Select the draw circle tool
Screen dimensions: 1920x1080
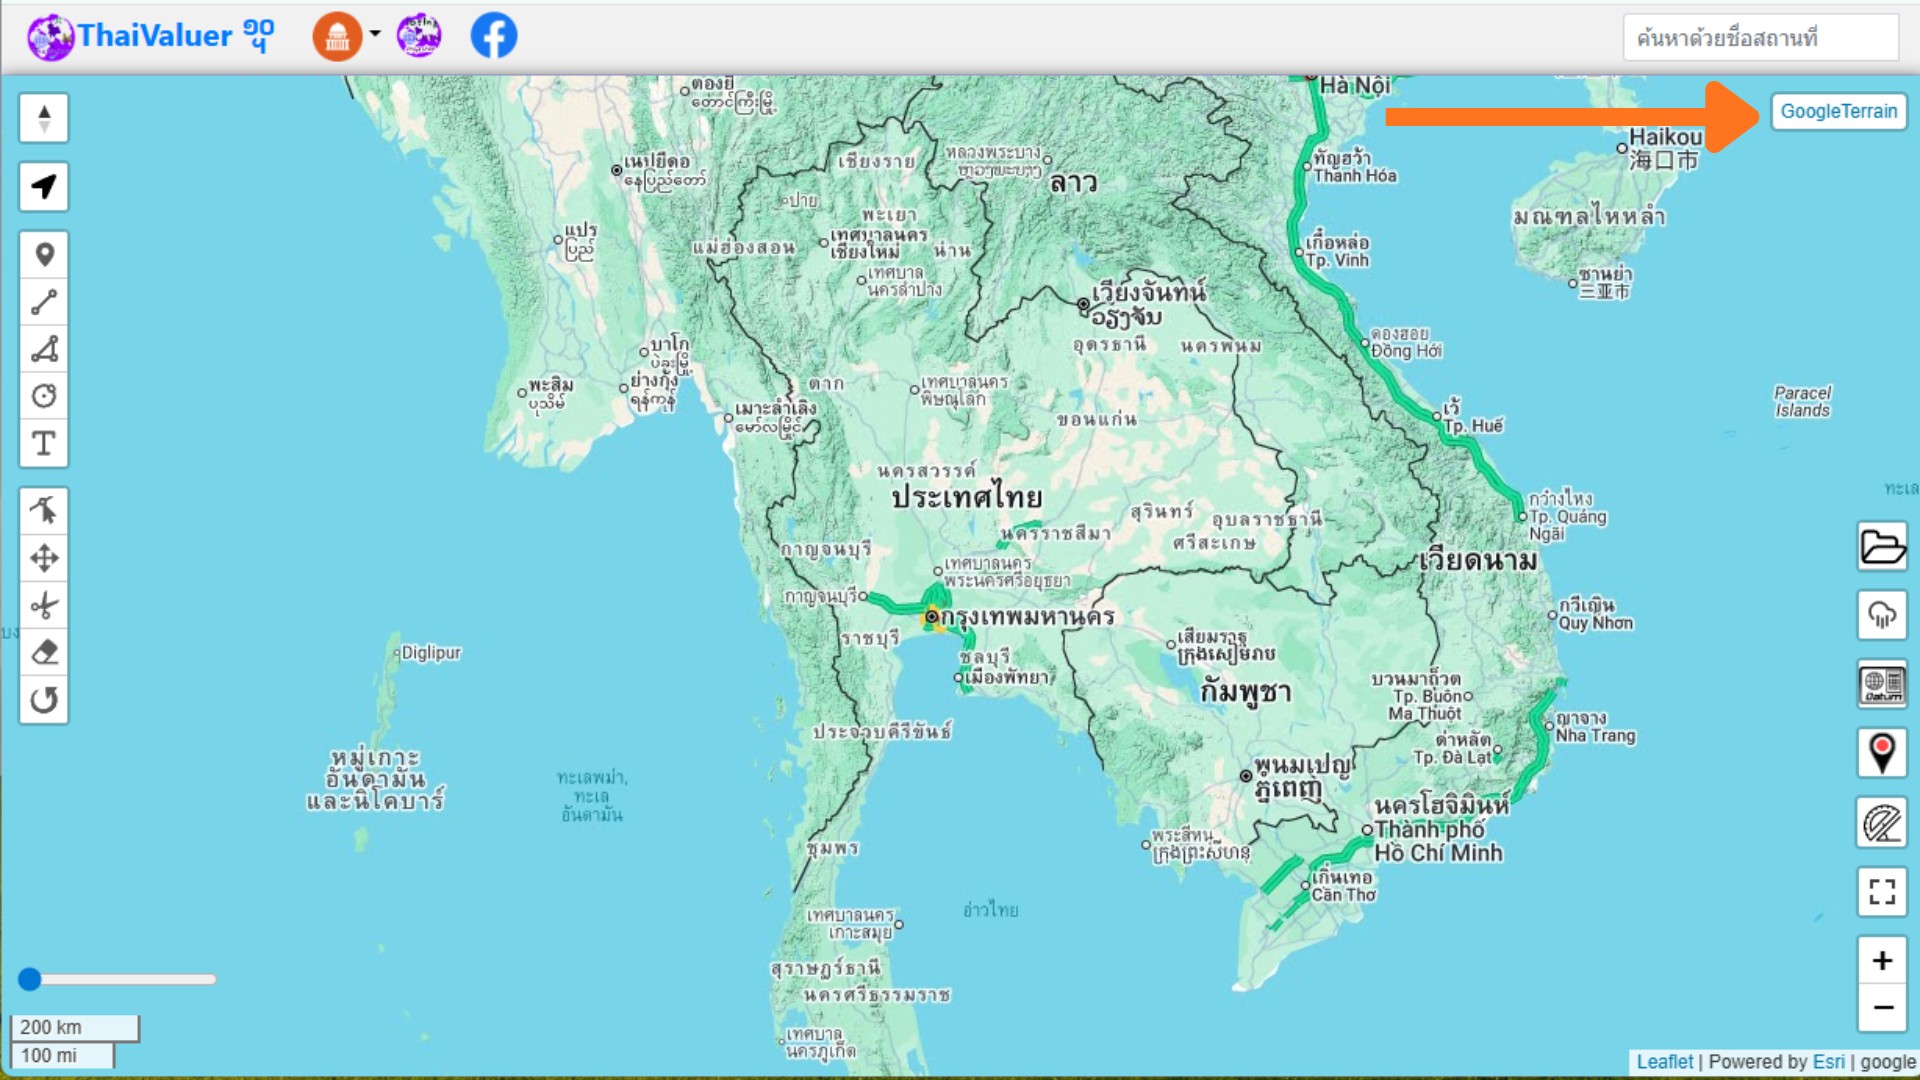point(44,396)
